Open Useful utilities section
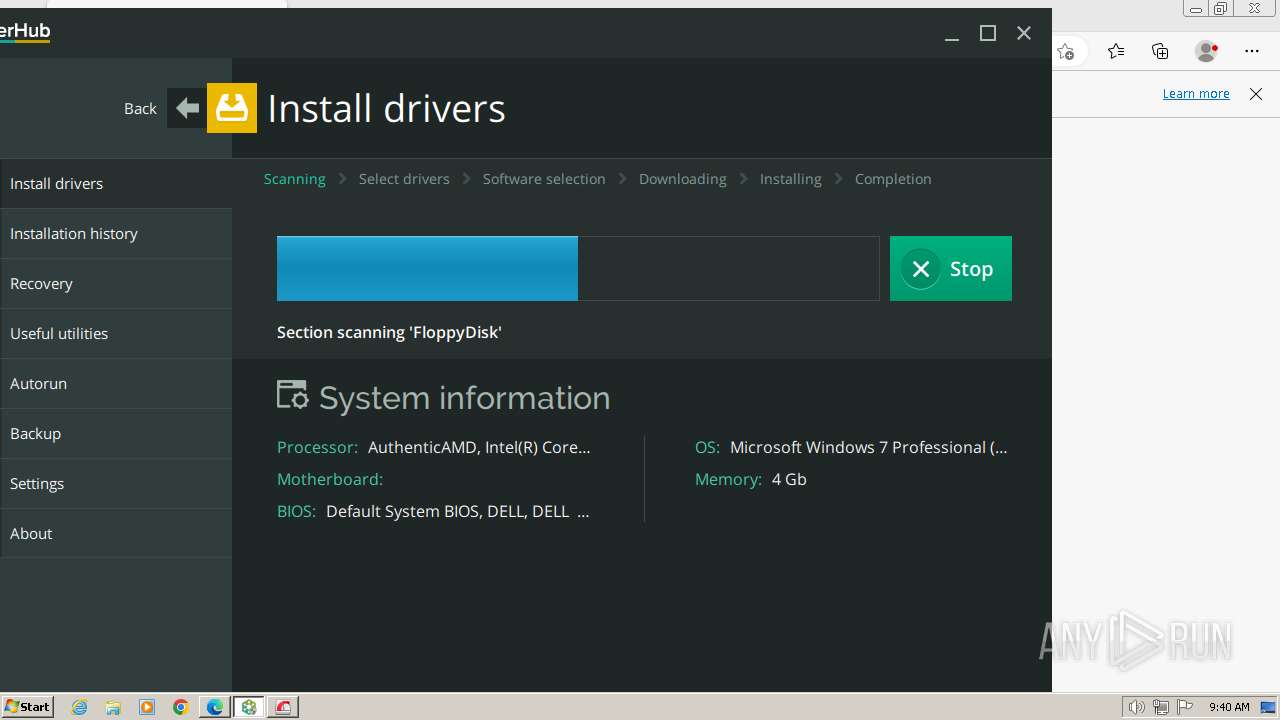The height and width of the screenshot is (720, 1280). pos(116,334)
